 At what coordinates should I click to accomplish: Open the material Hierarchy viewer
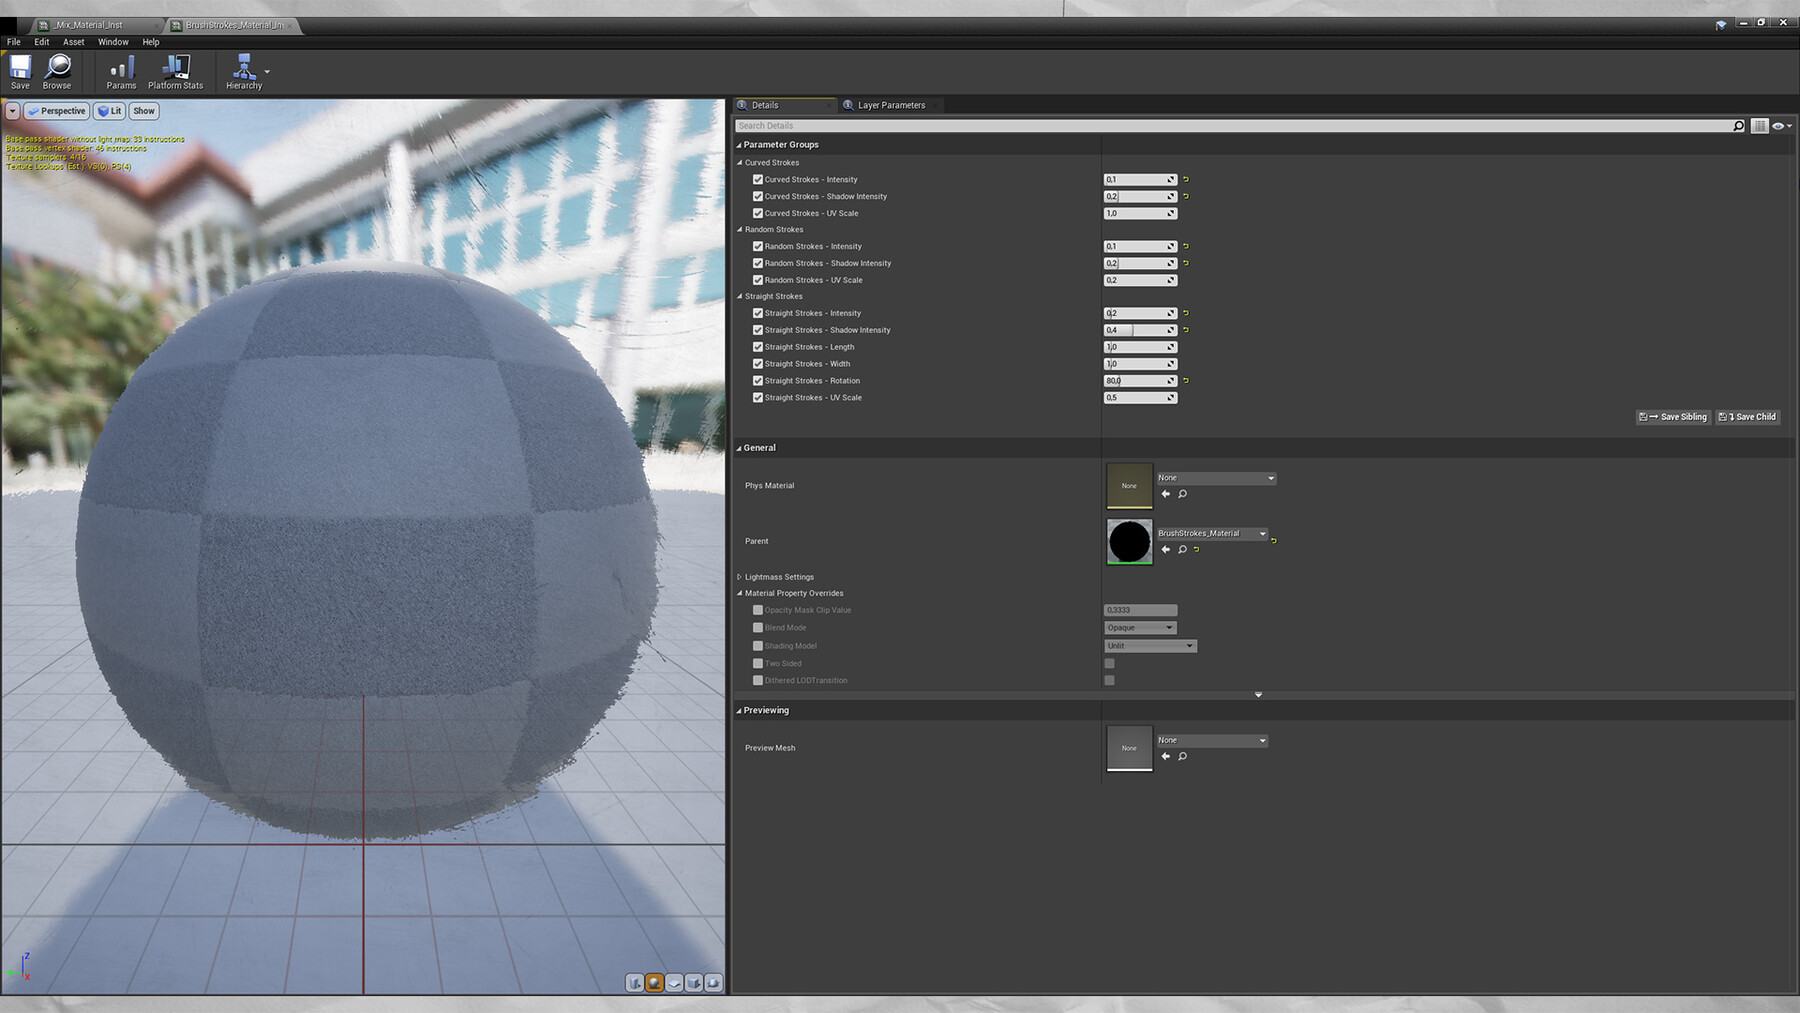243,70
